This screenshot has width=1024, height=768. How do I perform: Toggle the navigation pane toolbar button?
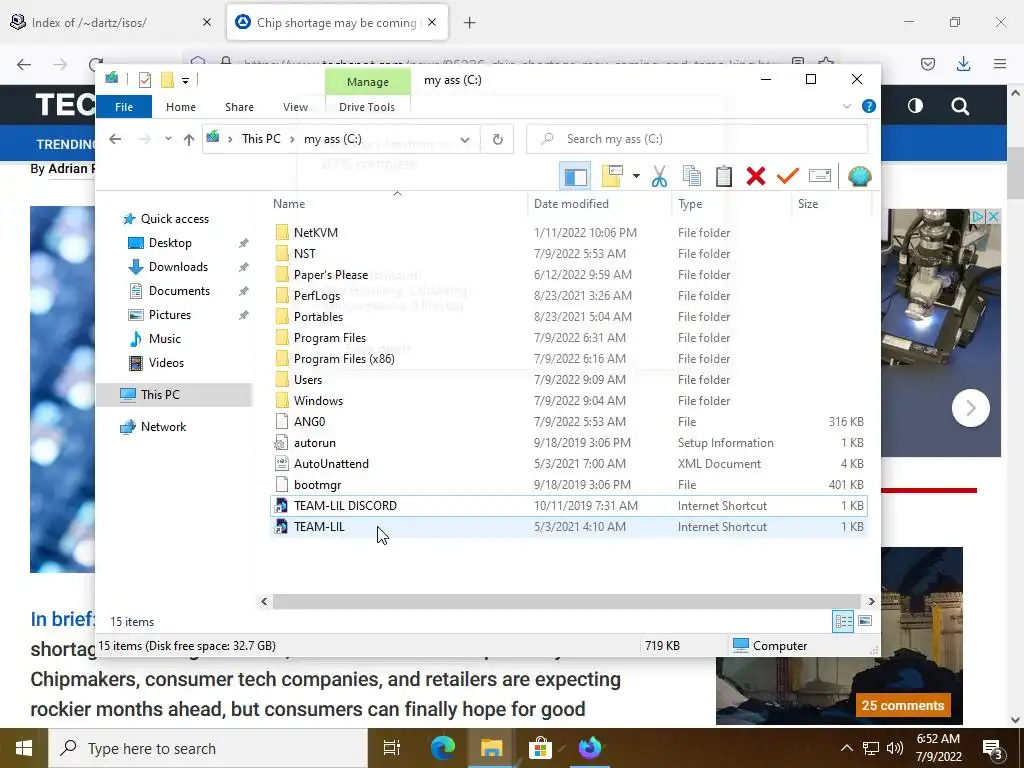pos(575,176)
